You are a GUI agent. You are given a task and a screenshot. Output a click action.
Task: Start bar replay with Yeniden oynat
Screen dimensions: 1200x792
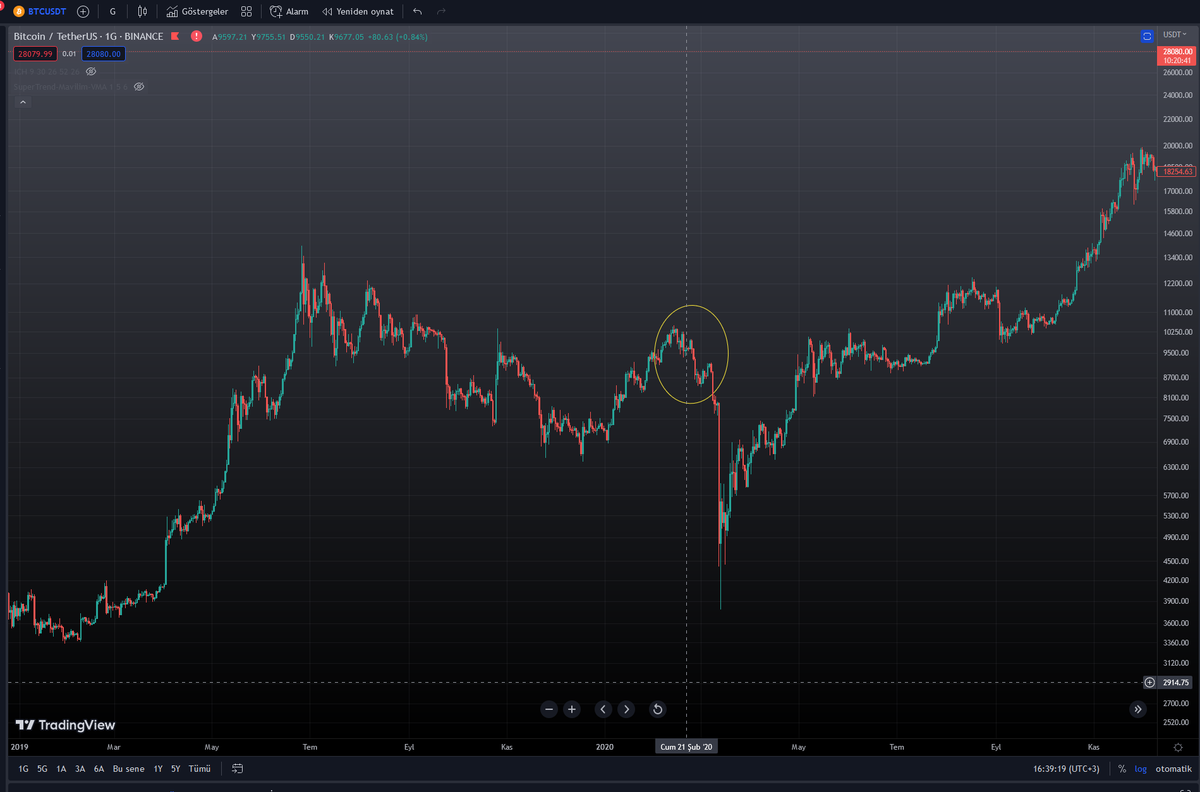pyautogui.click(x=358, y=11)
